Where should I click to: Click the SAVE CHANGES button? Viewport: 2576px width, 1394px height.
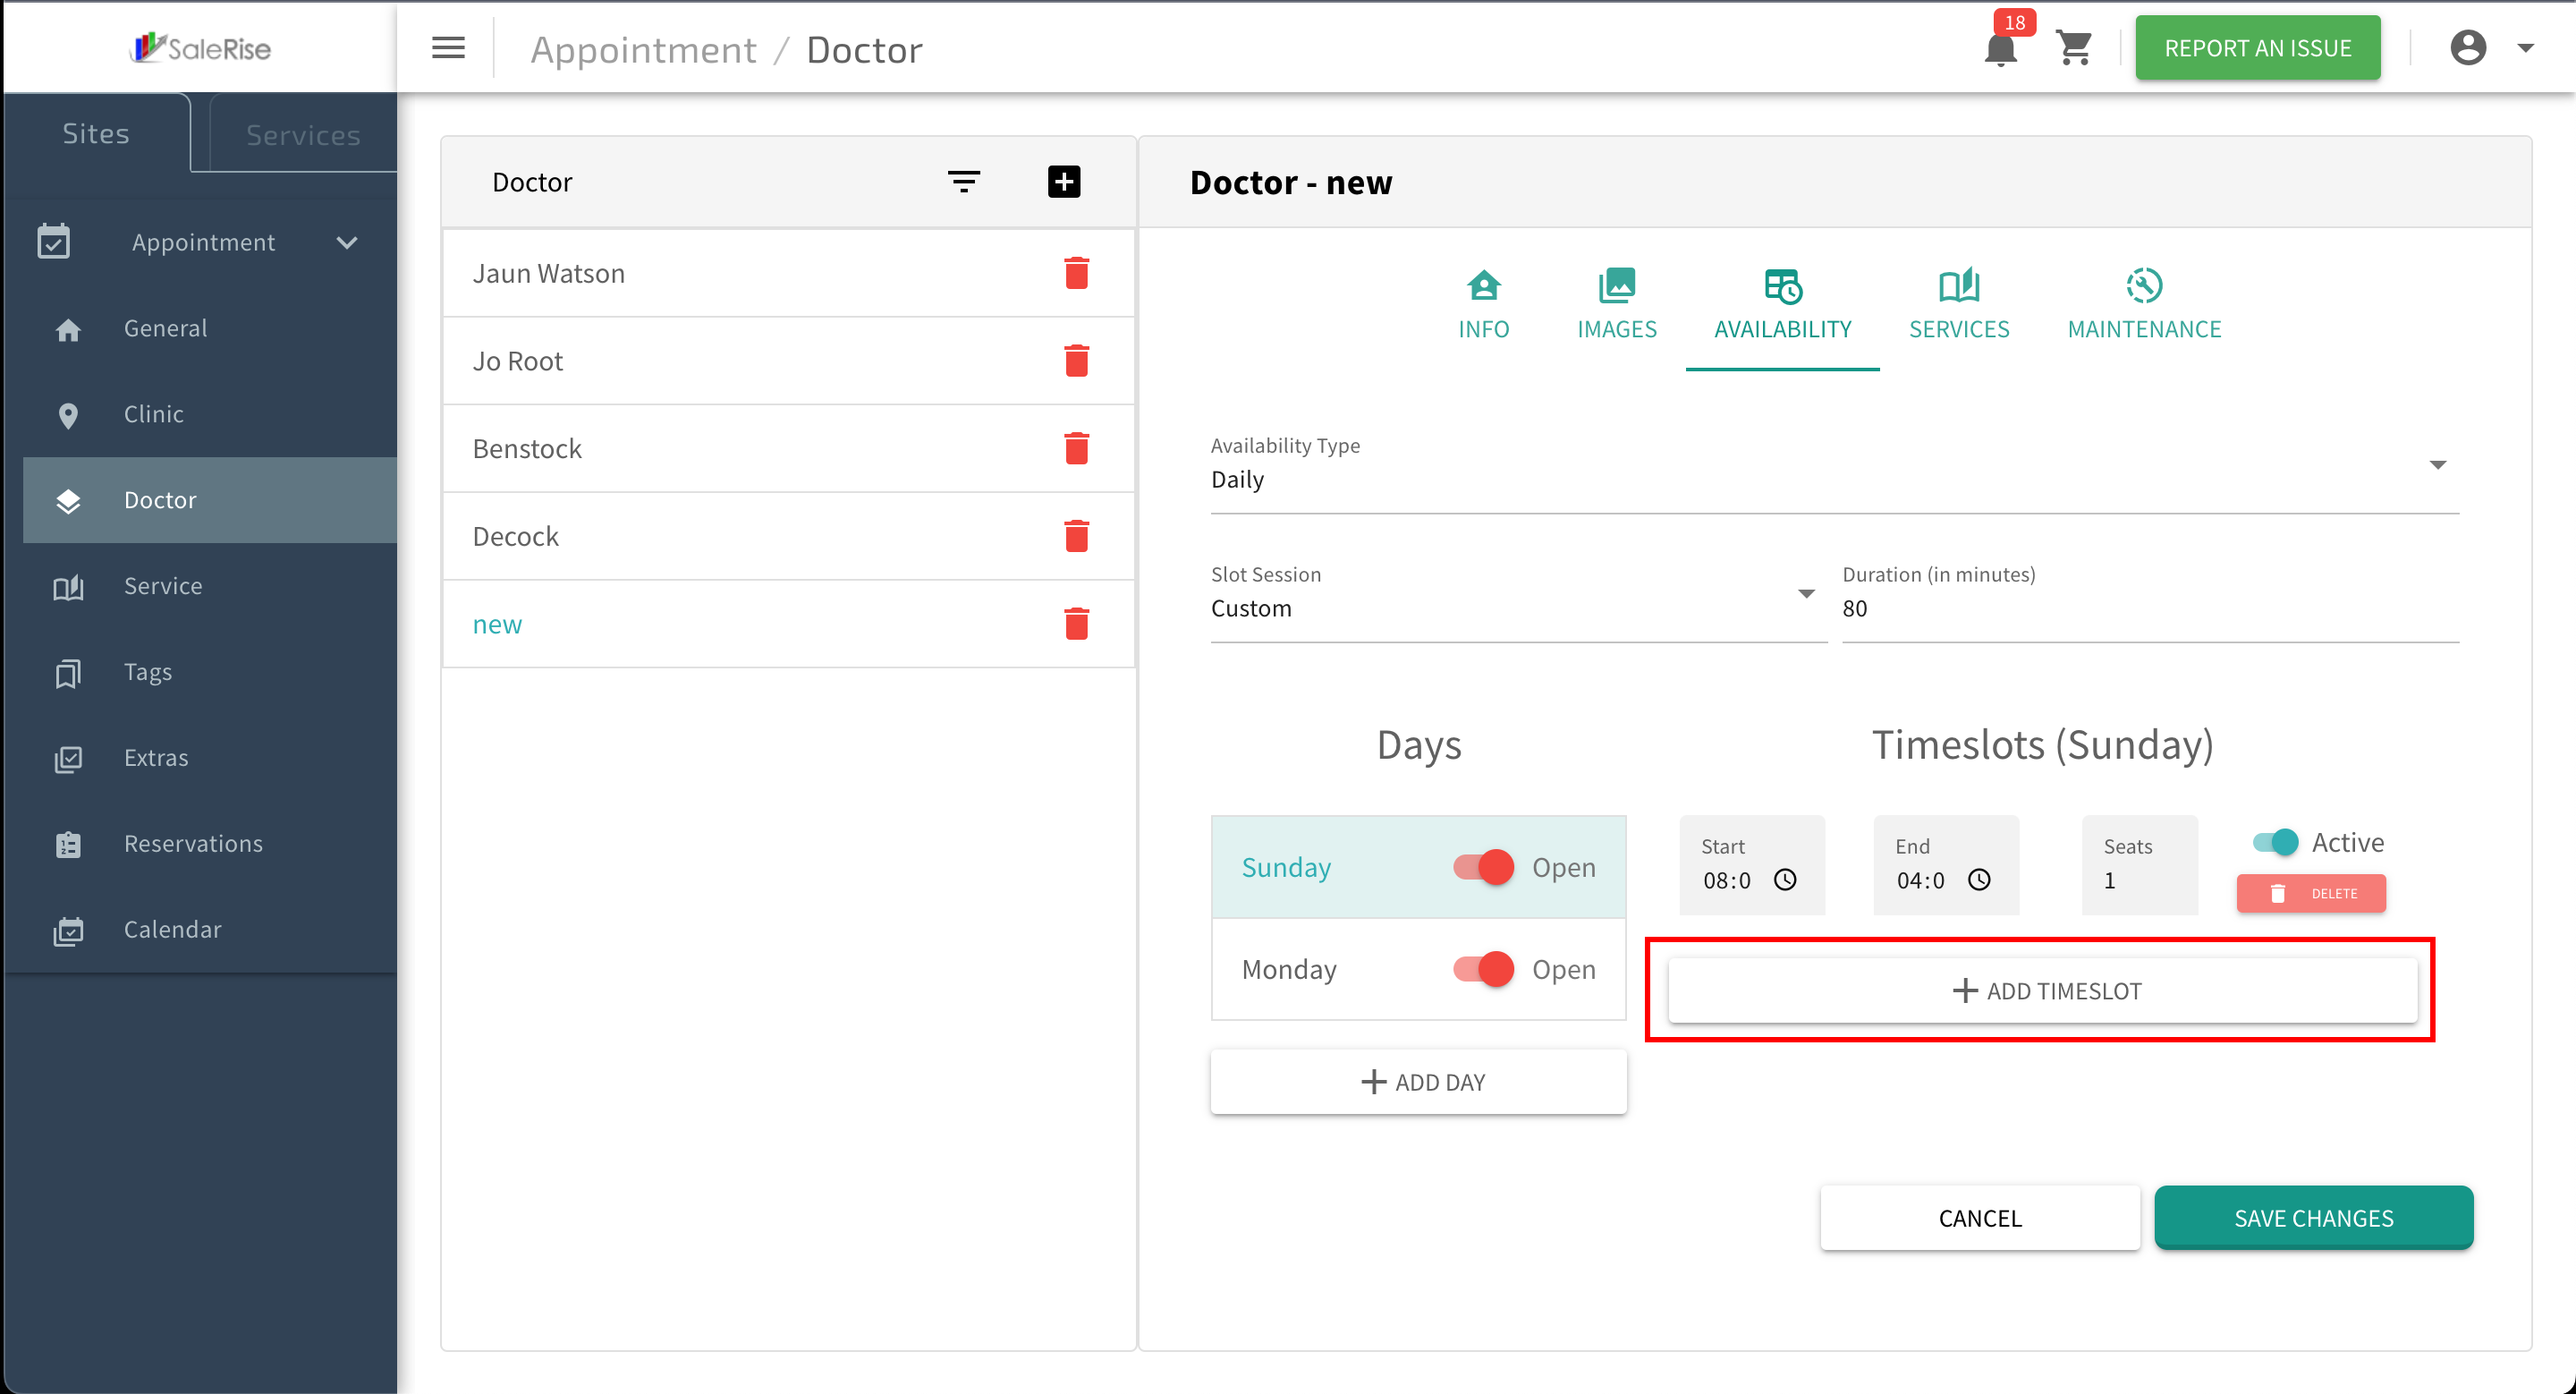click(2314, 1218)
